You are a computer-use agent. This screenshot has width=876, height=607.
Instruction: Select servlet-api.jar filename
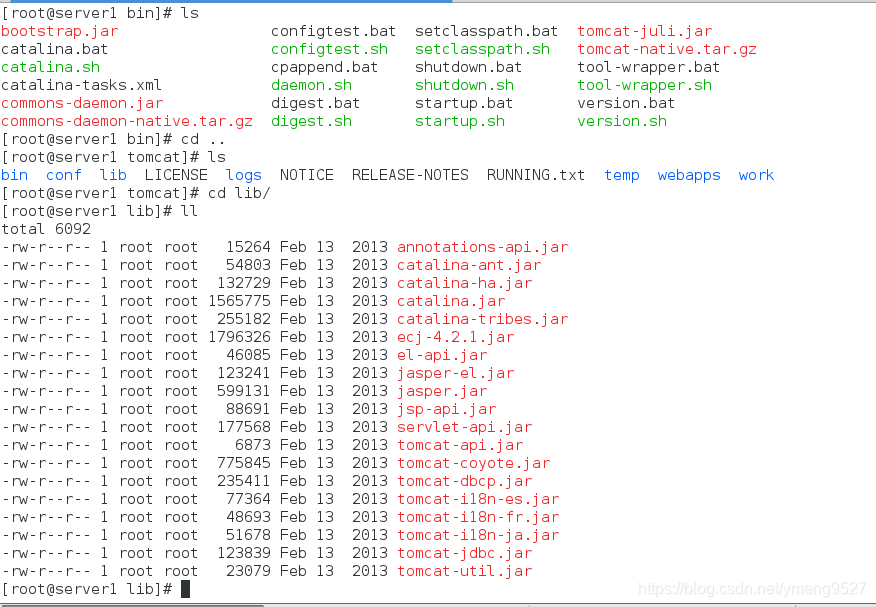tap(465, 427)
